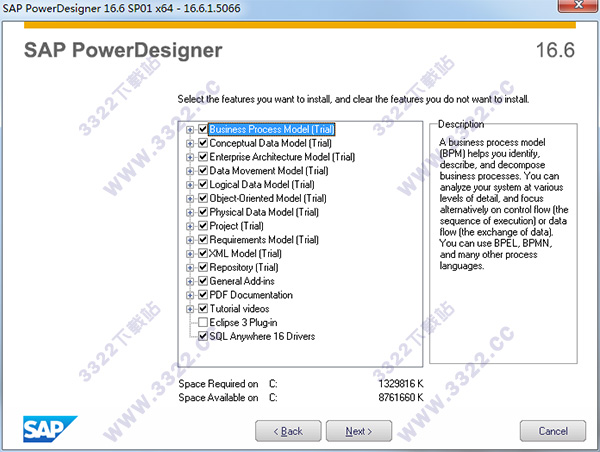Toggle General Add-ins checkbox
This screenshot has height=452, width=600.
pos(203,281)
